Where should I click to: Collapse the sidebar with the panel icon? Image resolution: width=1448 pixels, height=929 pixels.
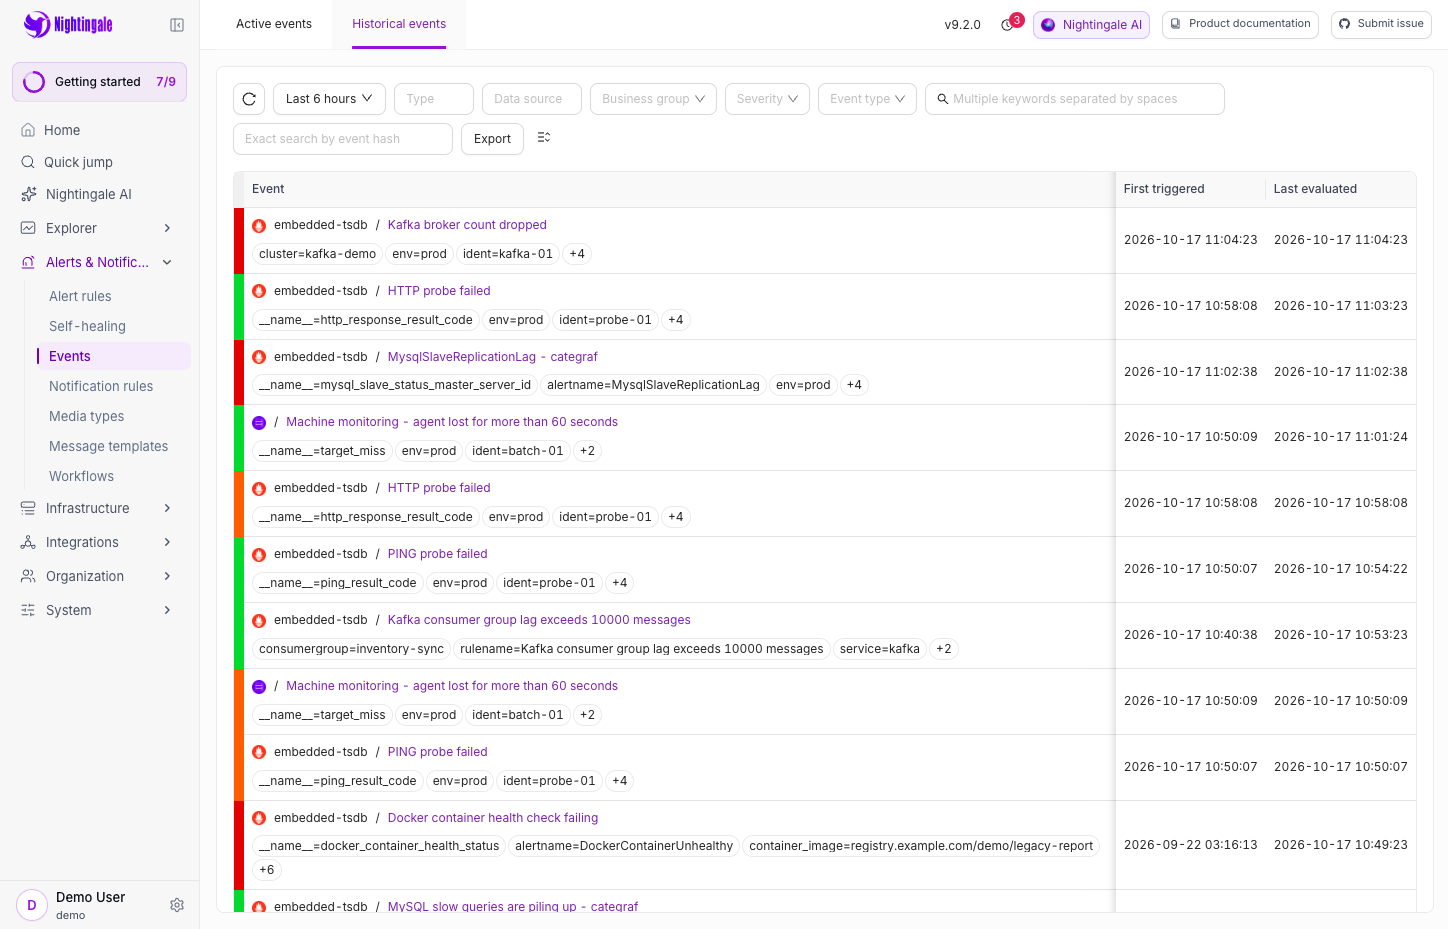[x=177, y=25]
